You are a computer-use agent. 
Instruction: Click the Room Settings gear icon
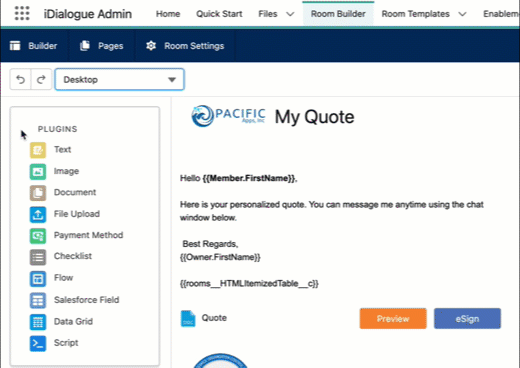151,46
